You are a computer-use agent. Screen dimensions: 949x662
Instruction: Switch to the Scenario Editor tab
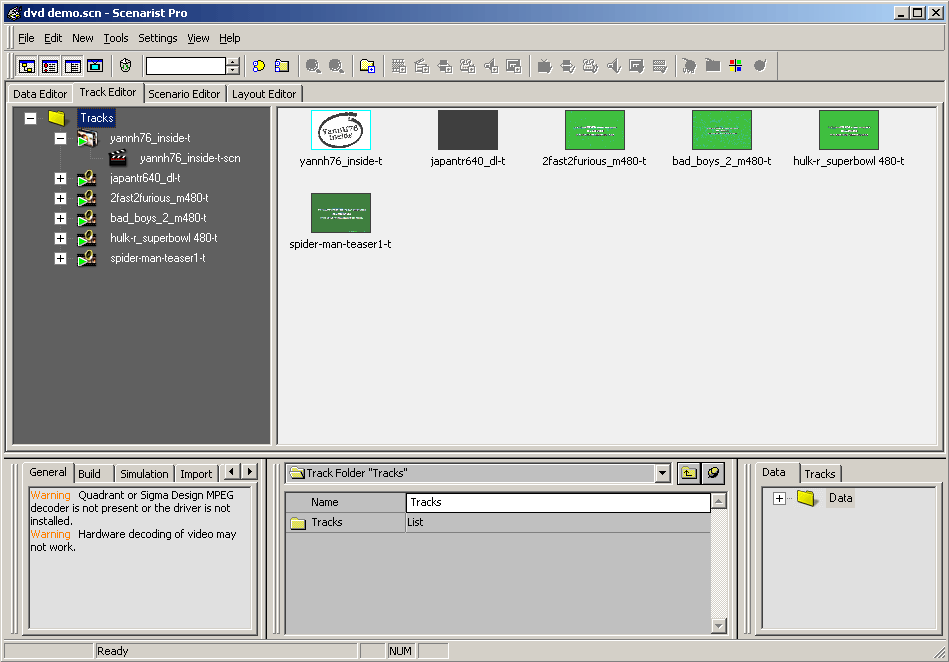point(184,94)
